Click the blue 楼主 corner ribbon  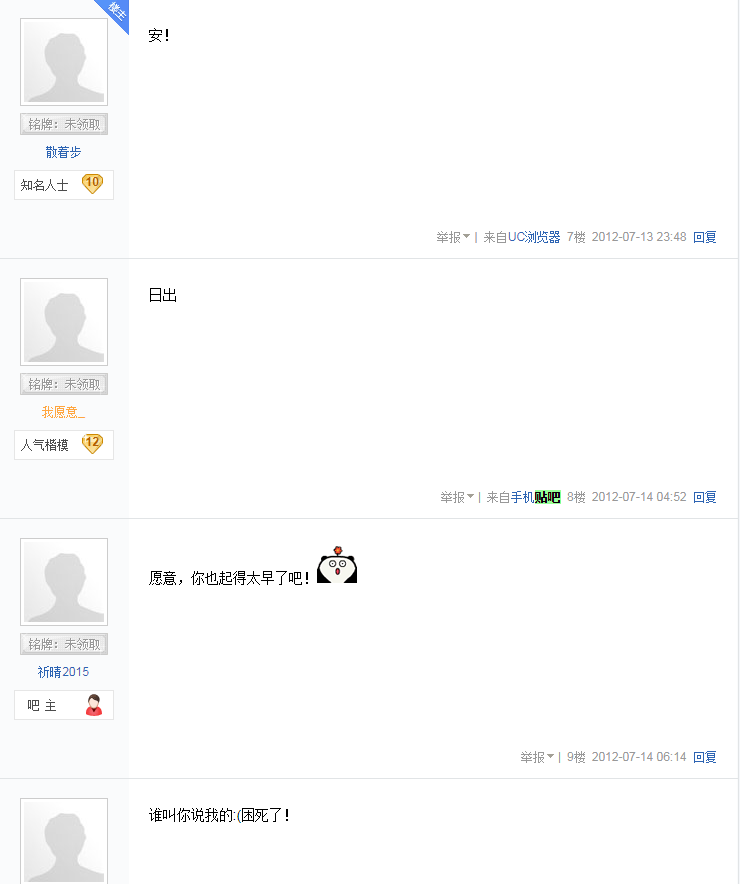(x=114, y=14)
